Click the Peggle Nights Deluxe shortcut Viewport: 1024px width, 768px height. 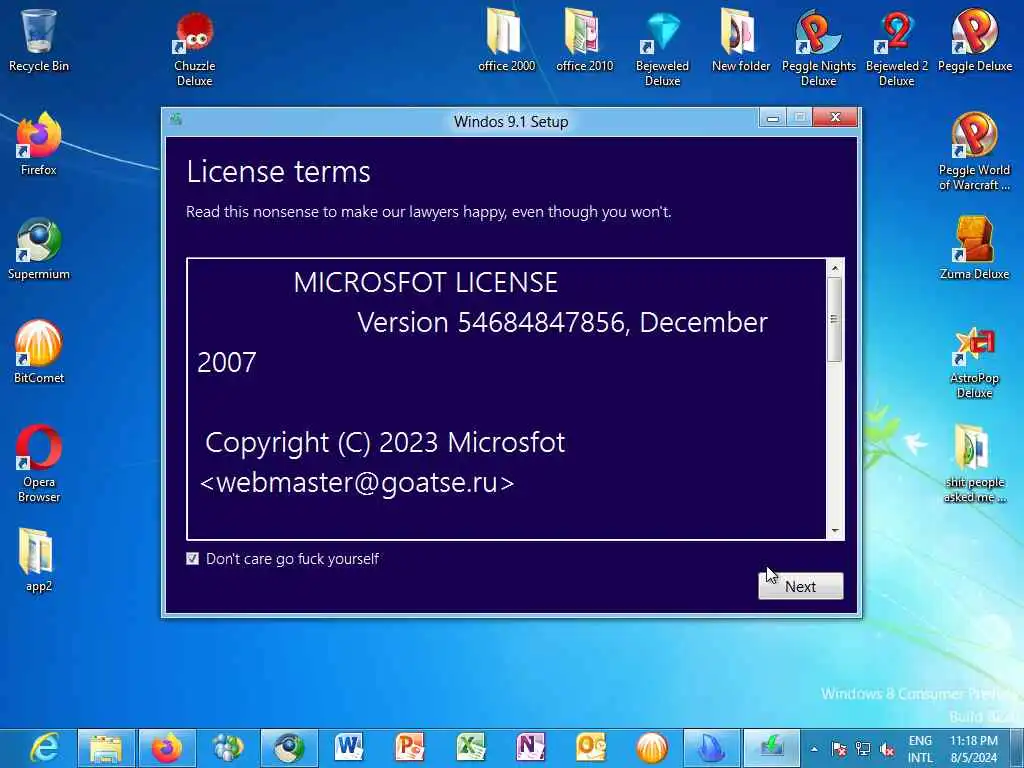tap(818, 47)
